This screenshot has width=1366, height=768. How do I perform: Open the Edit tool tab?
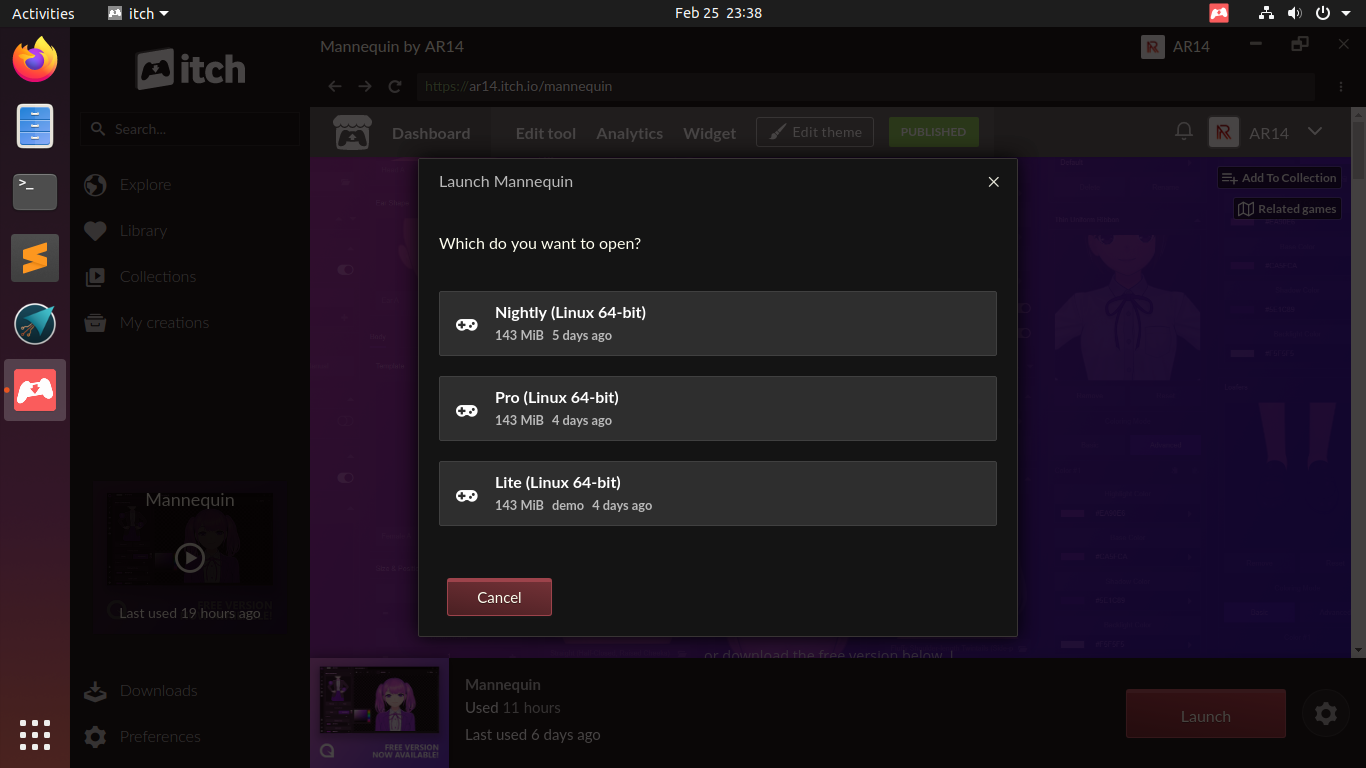(x=546, y=133)
